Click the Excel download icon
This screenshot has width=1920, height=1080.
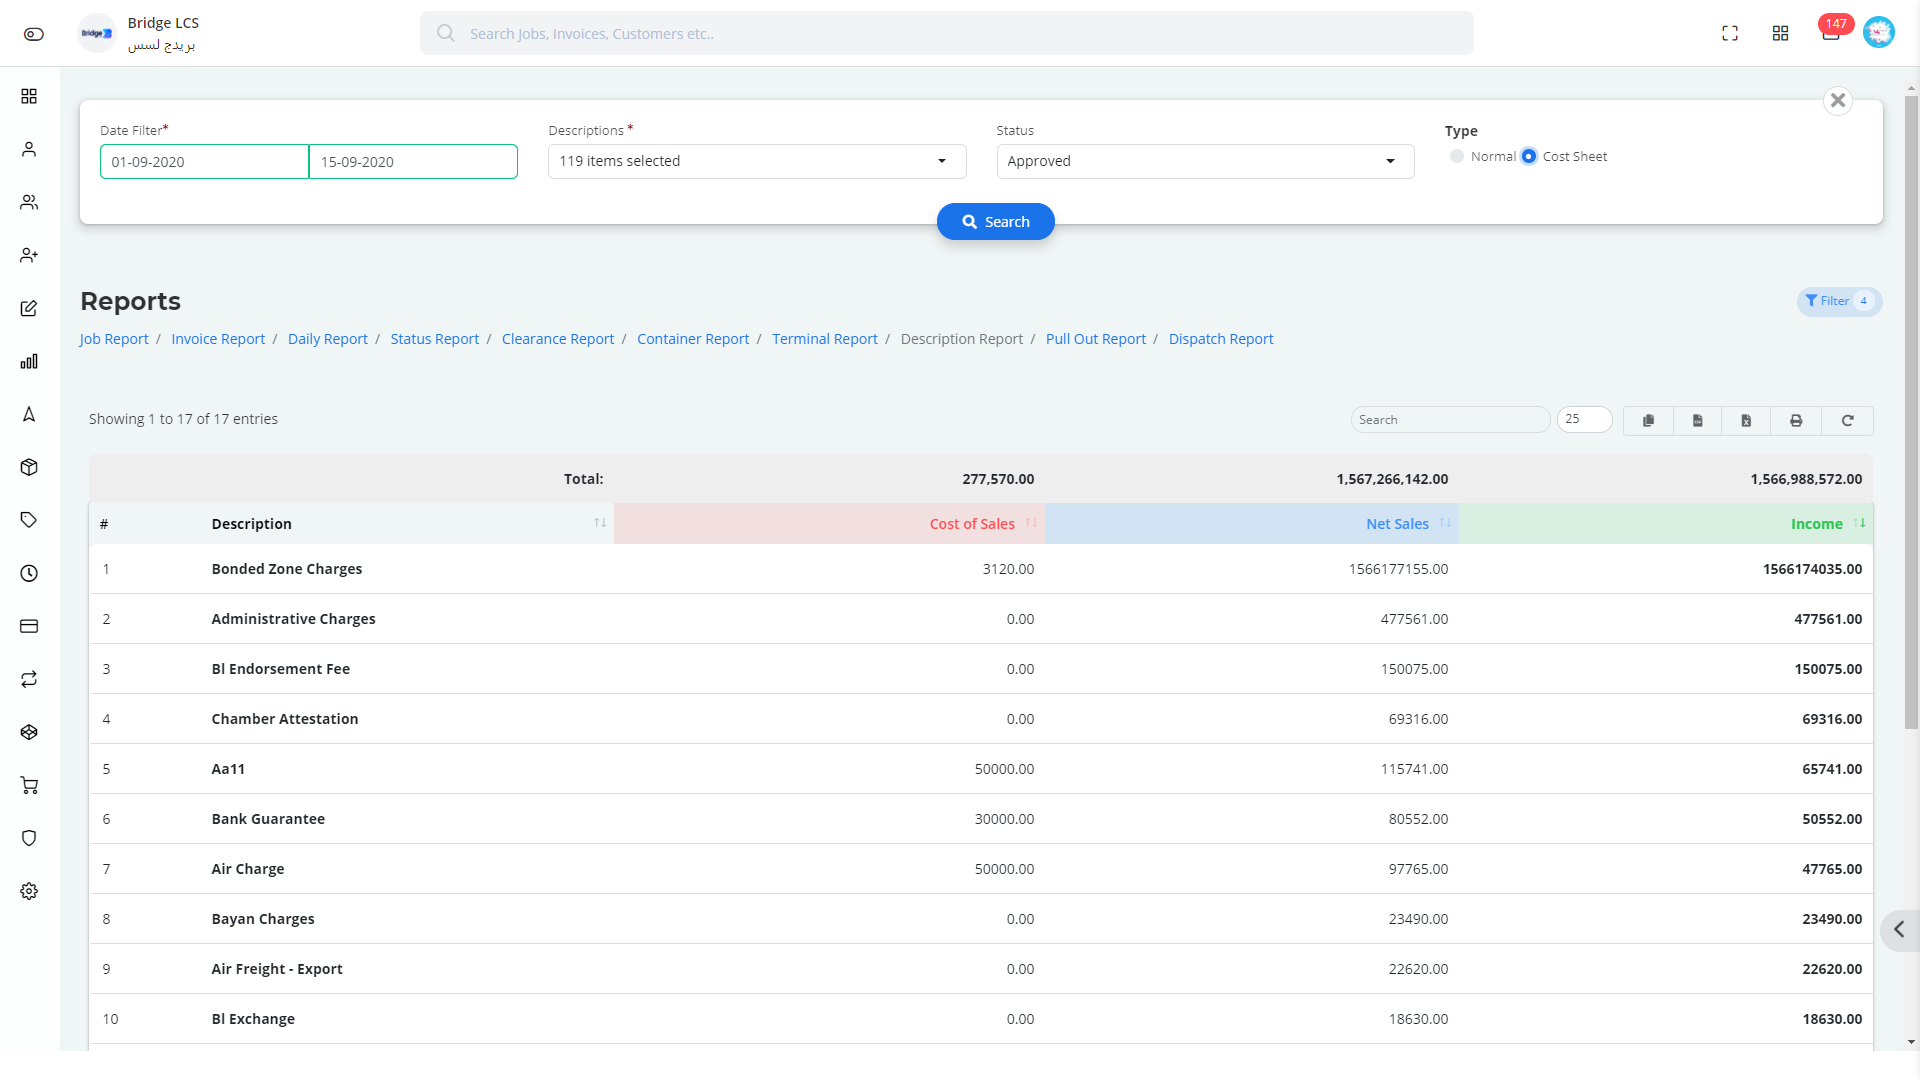[x=1747, y=419]
